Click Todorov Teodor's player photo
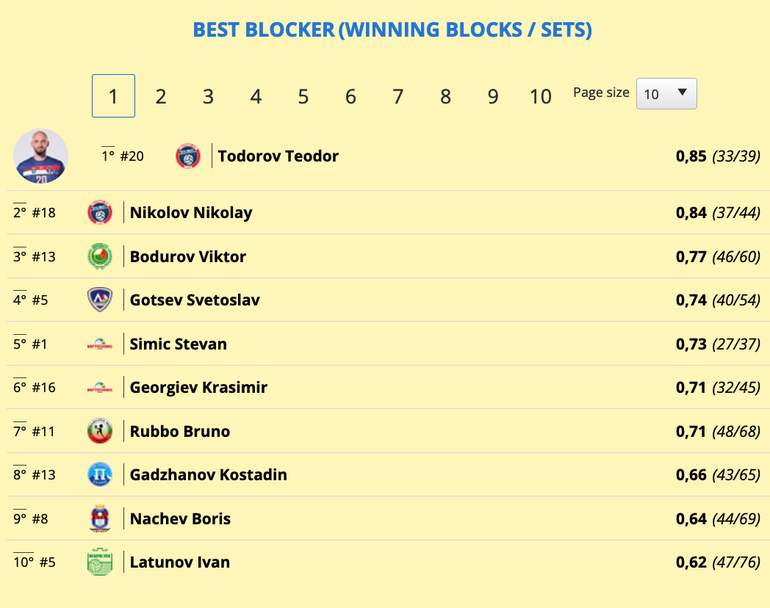770x608 pixels. (41, 156)
